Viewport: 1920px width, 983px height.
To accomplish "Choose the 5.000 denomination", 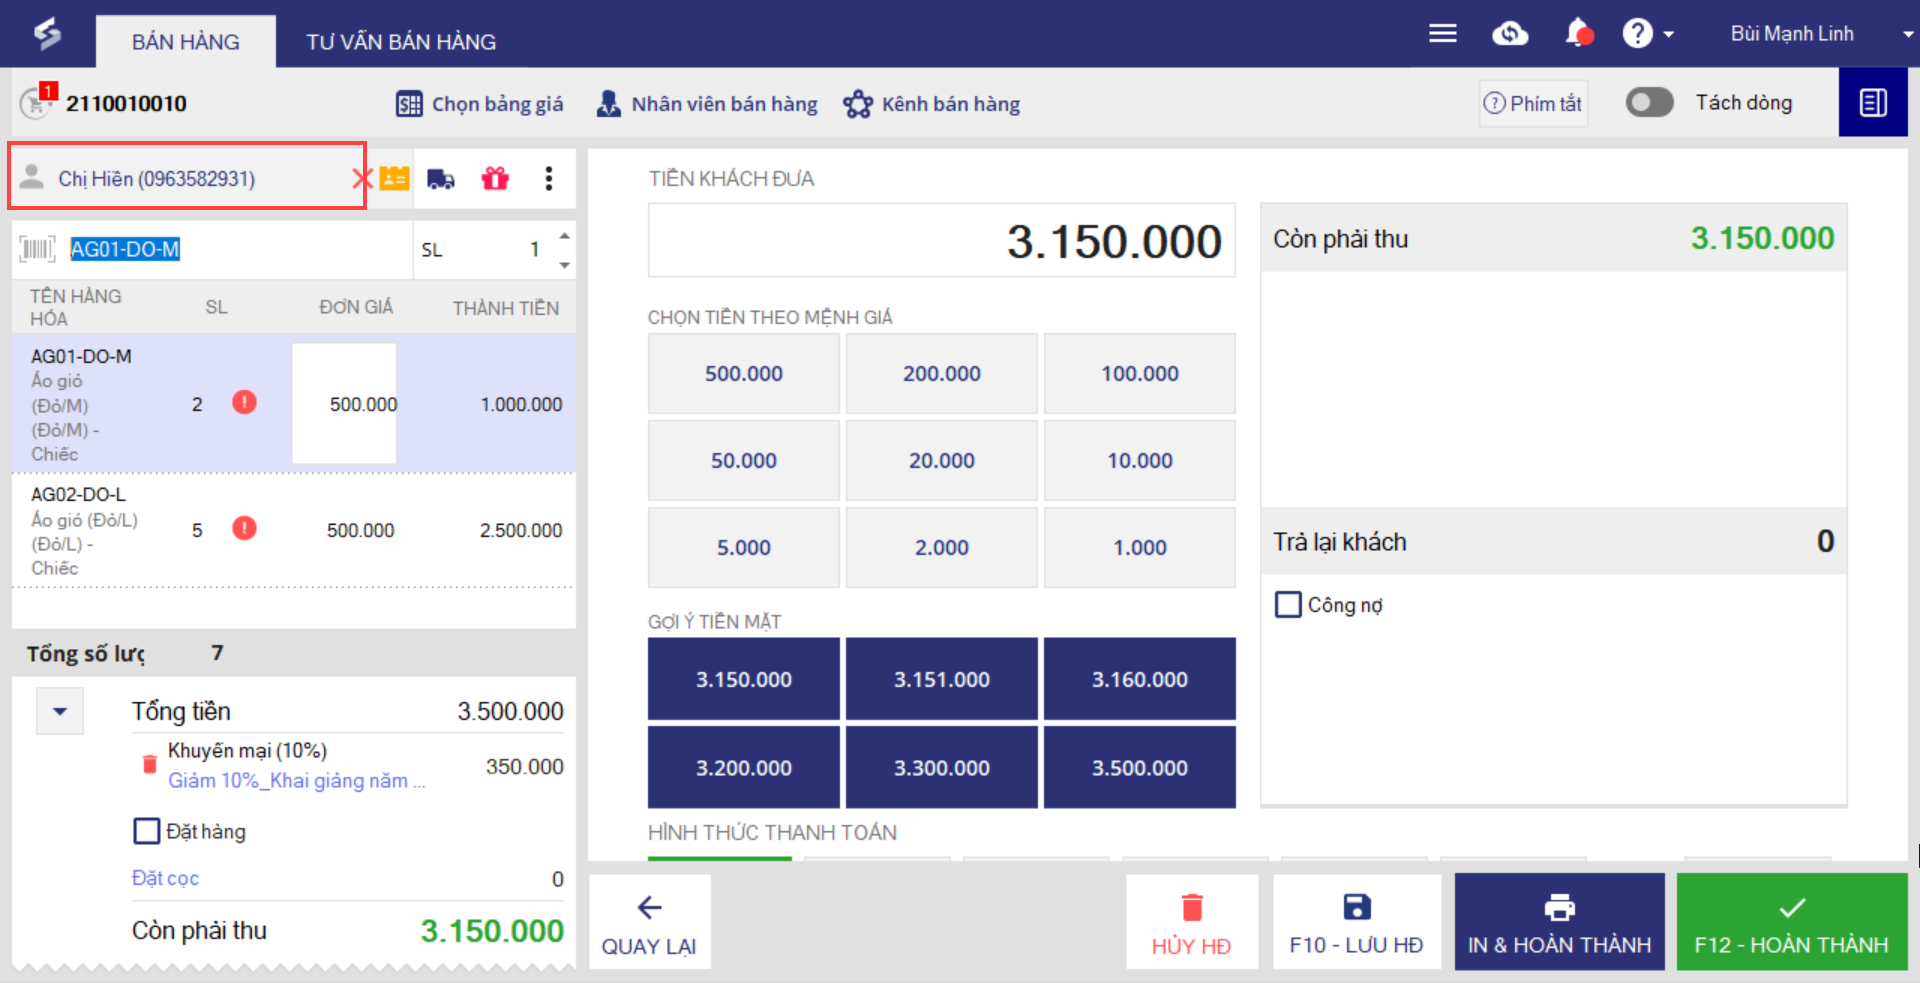I will click(744, 548).
